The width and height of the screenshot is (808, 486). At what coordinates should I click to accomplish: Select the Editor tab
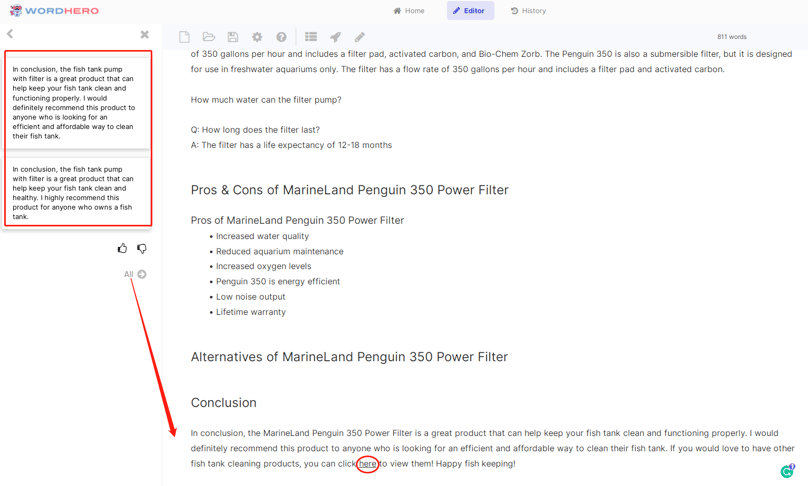tap(470, 10)
